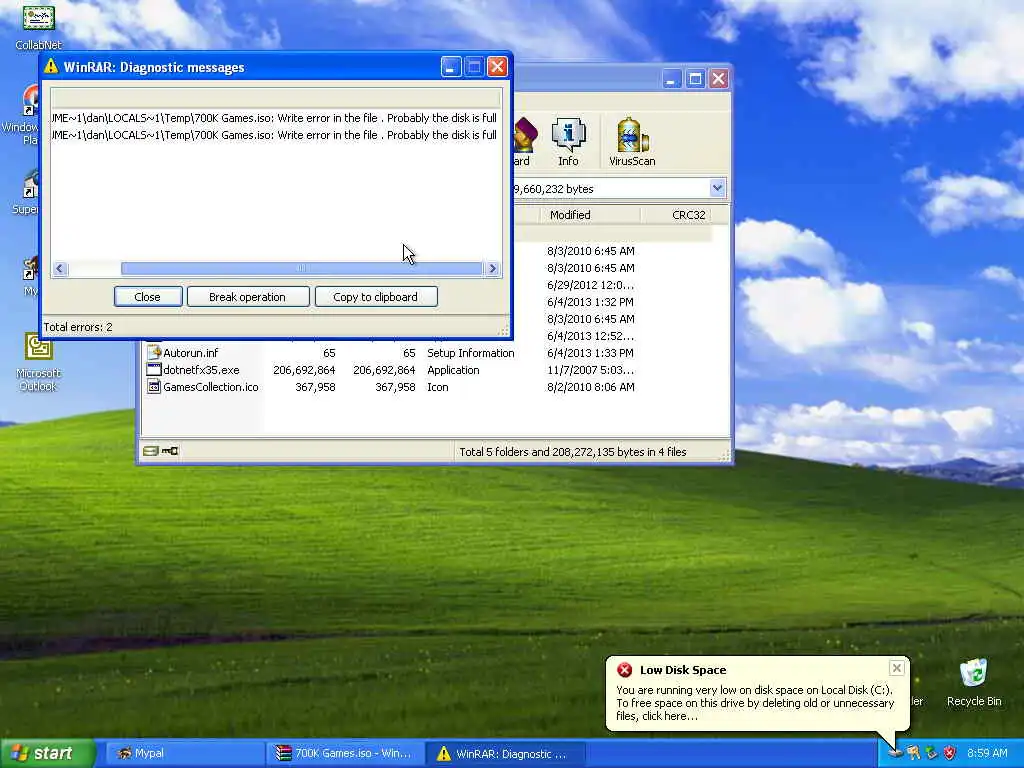Select the Microsoft Outlook desktop icon
This screenshot has width=1024, height=768.
(x=39, y=362)
